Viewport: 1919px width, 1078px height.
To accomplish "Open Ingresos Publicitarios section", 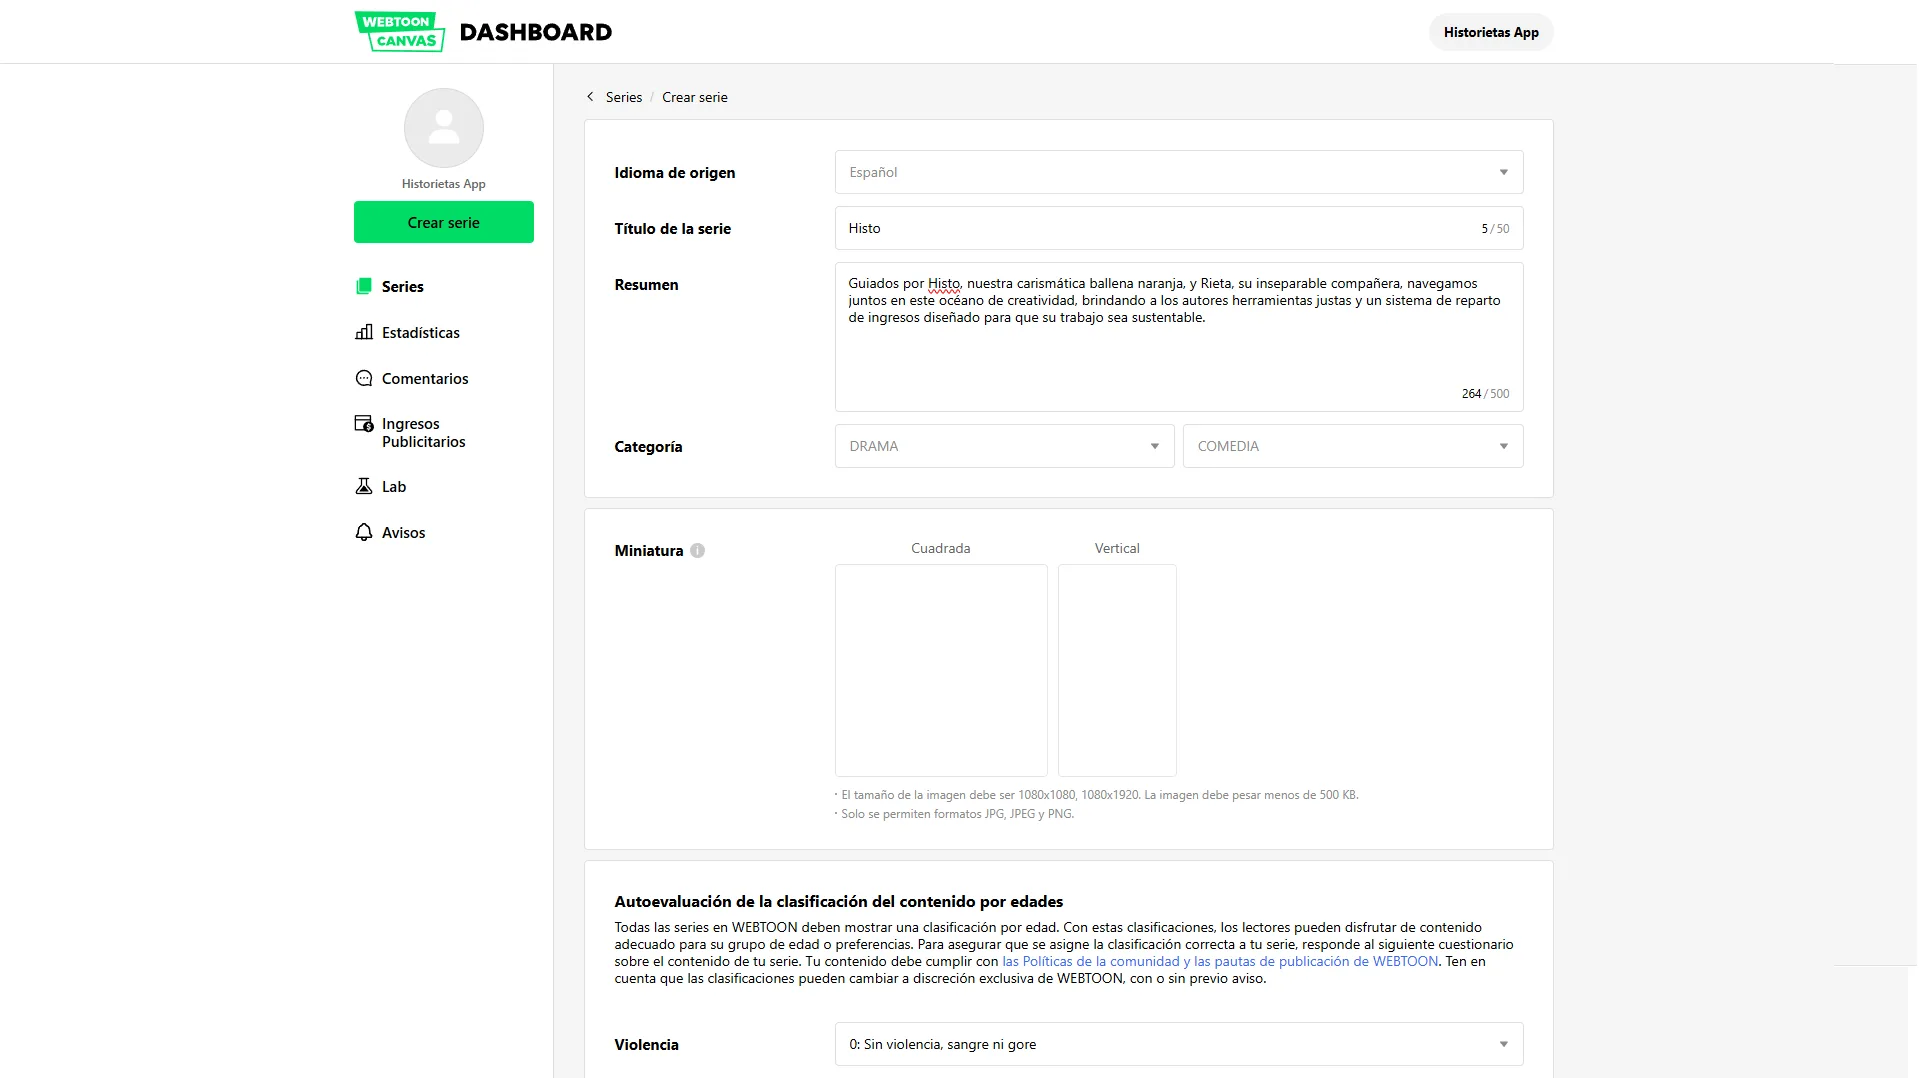I will 424,433.
